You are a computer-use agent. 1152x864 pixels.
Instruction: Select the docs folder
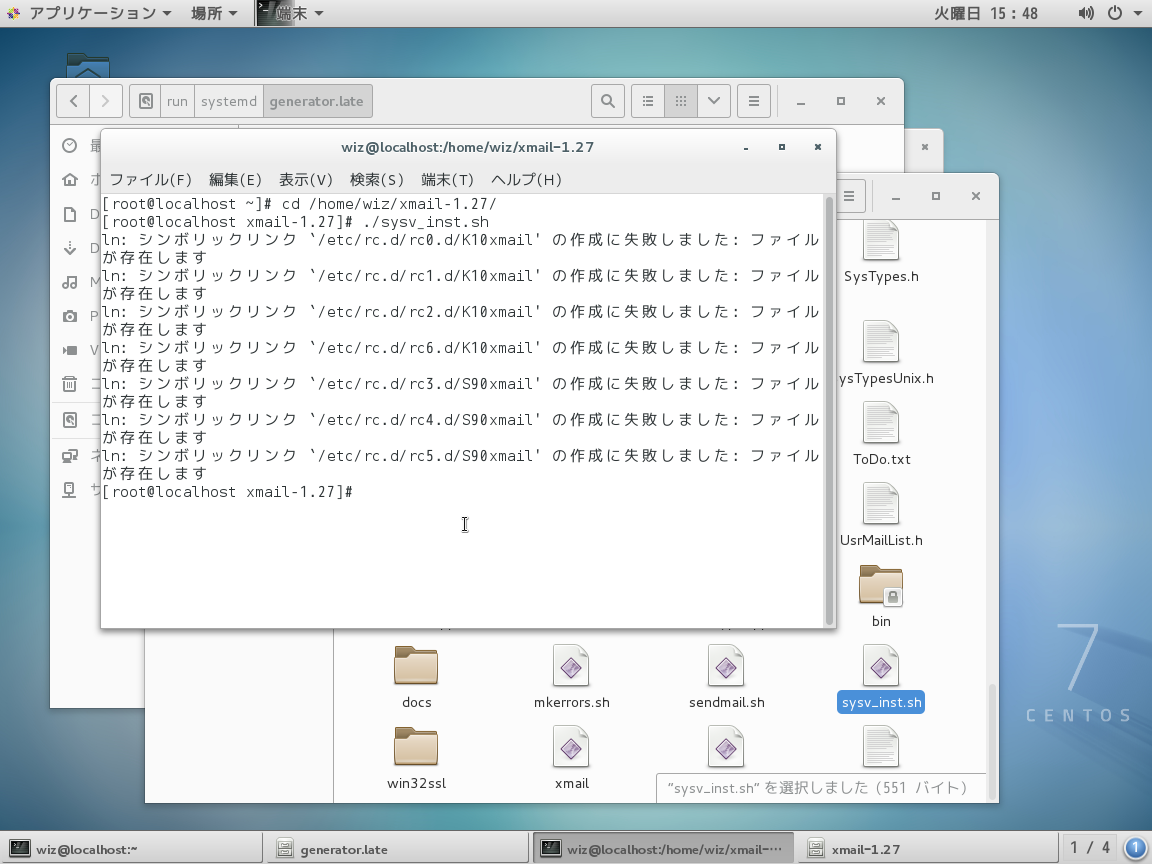click(416, 677)
